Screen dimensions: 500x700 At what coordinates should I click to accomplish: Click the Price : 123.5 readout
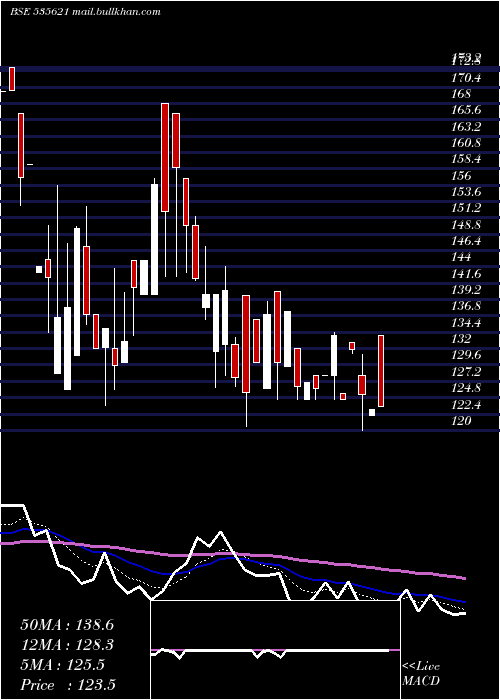tap(68, 685)
